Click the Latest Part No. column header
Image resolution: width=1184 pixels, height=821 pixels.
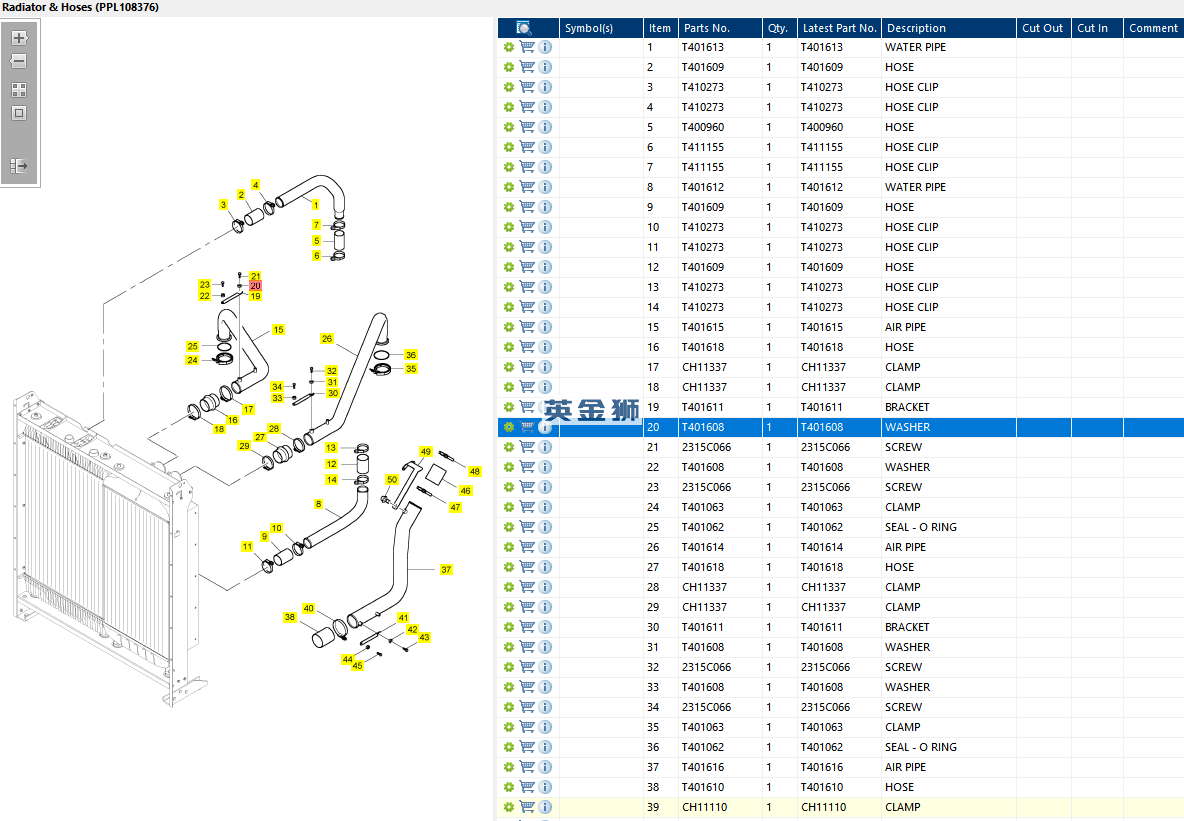click(839, 28)
